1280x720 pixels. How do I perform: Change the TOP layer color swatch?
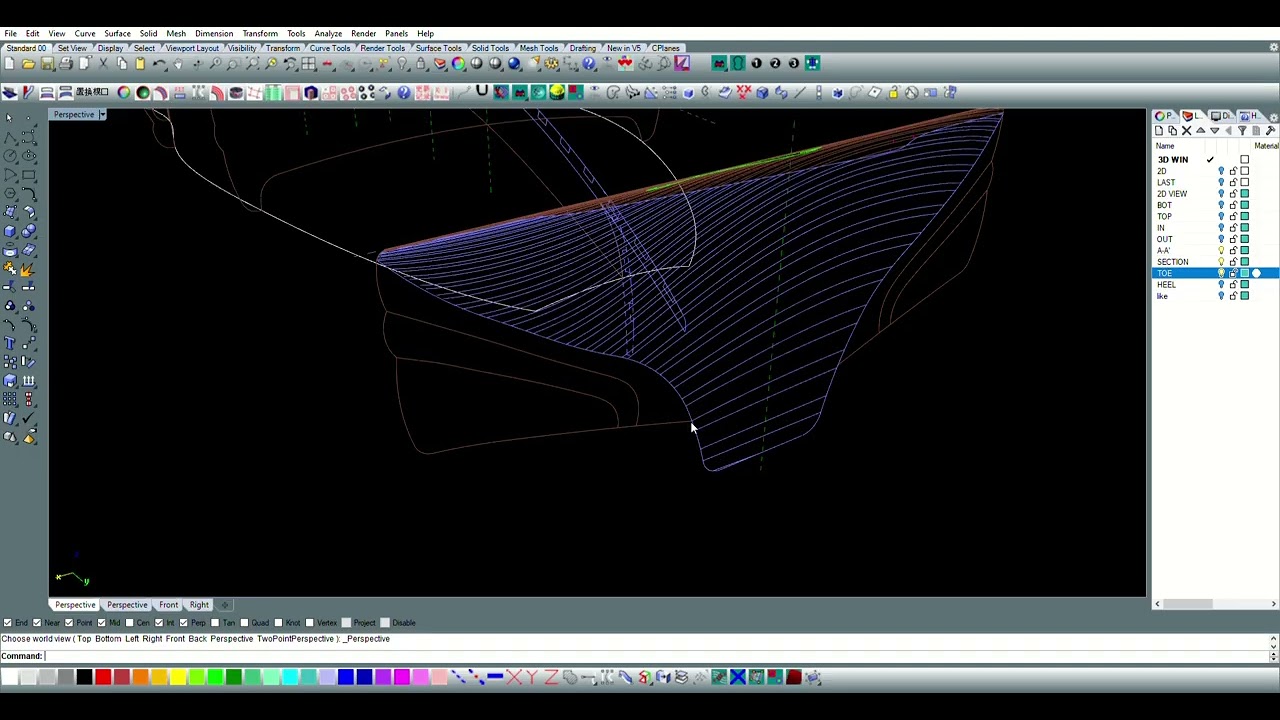point(1245,217)
